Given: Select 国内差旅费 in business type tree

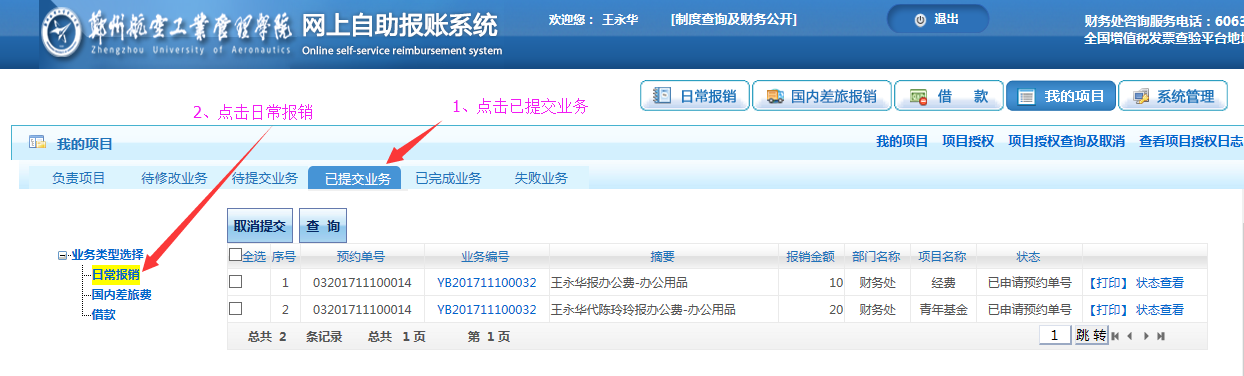Looking at the screenshot, I should pos(121,294).
